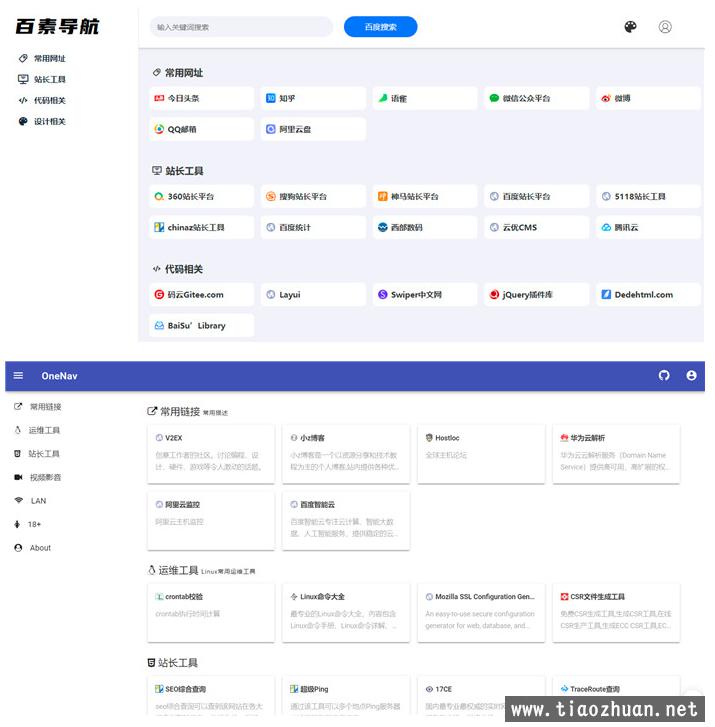The image size is (715, 727).
Task: Open the 360站长平台 card
Action: click(x=202, y=197)
